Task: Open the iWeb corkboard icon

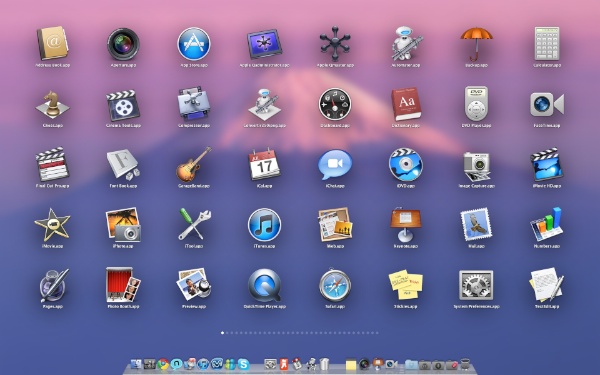Action: click(x=335, y=225)
